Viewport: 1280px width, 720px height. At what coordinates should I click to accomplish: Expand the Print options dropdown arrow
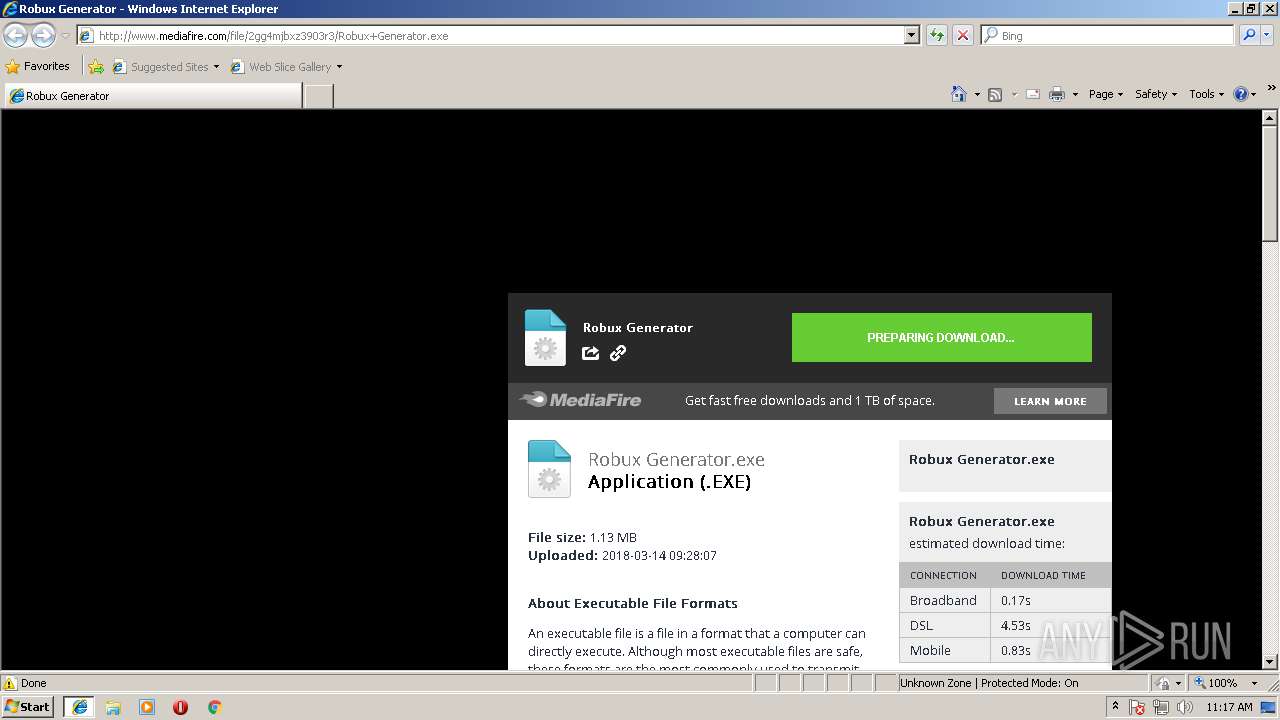[x=1075, y=94]
